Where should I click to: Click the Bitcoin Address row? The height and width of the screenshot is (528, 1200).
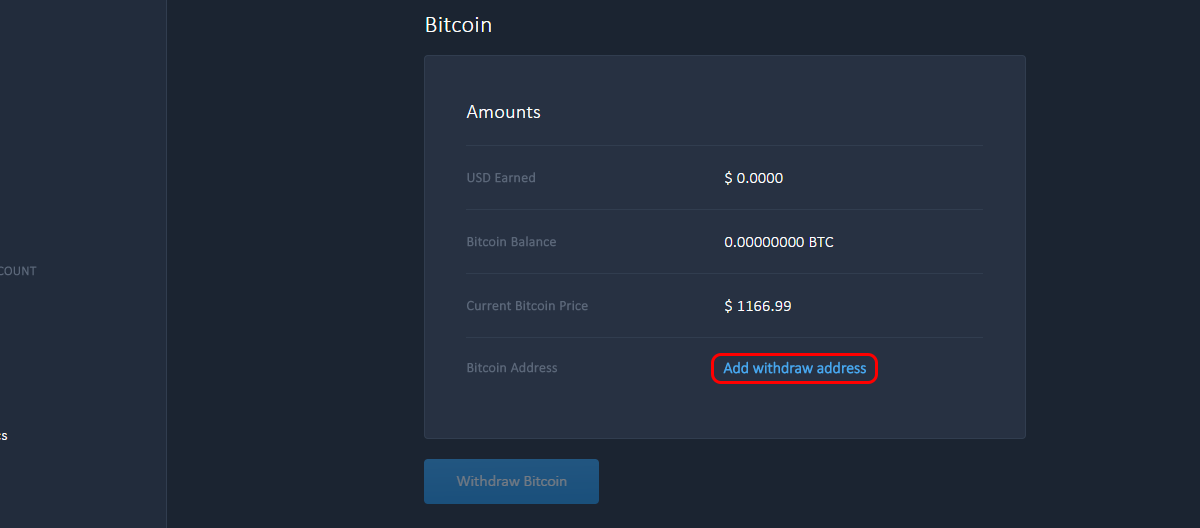pos(725,368)
